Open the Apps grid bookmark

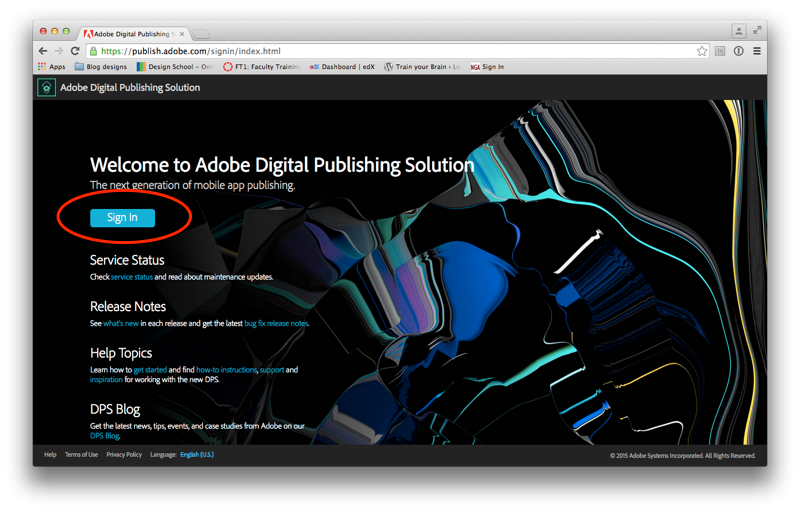52,67
